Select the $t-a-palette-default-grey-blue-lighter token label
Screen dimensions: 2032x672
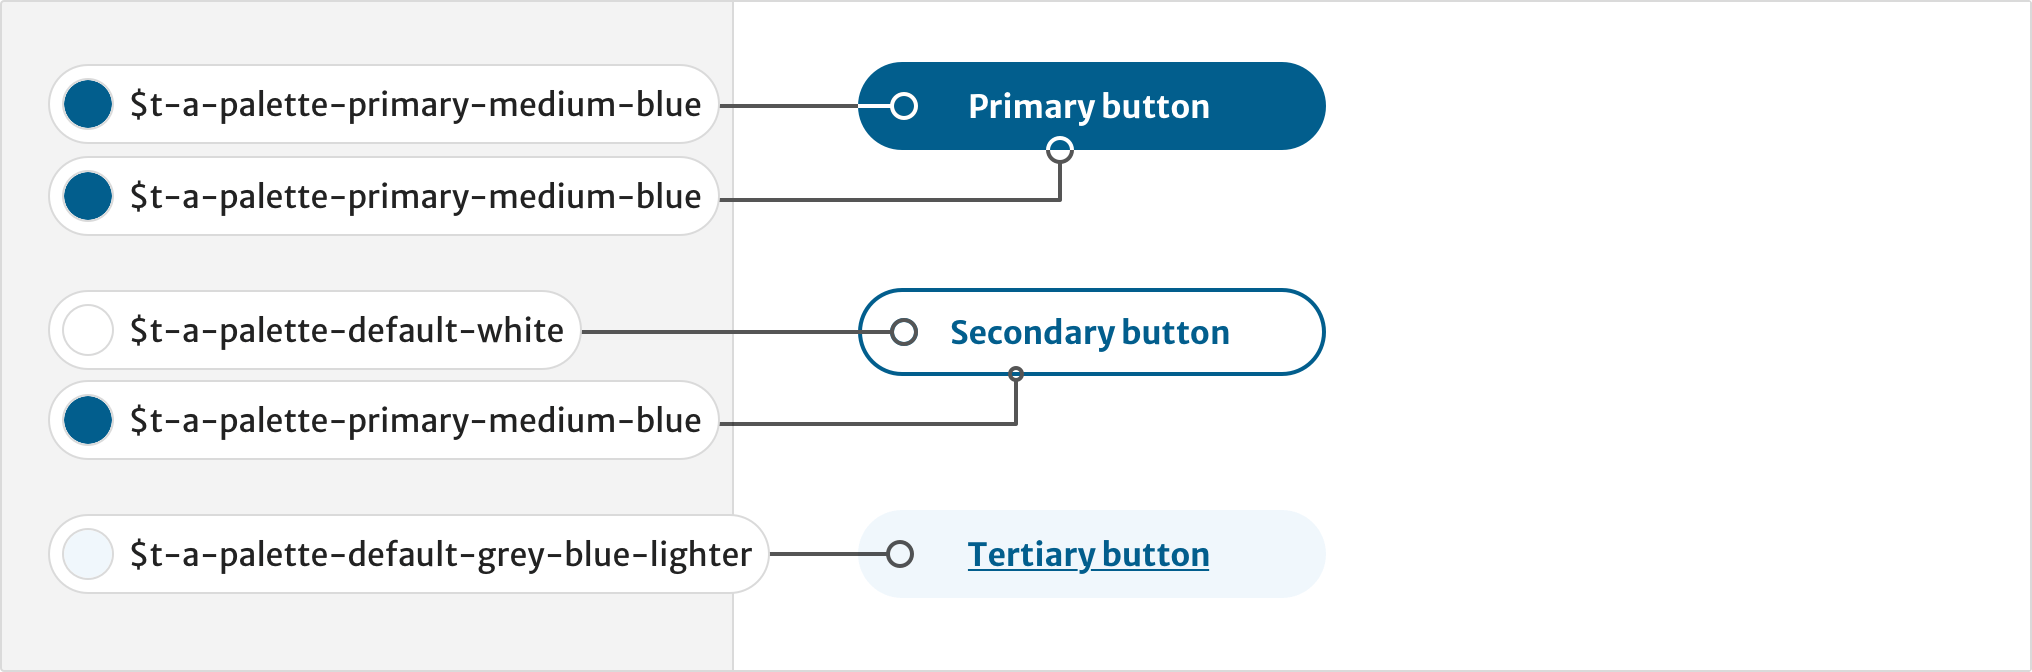440,554
